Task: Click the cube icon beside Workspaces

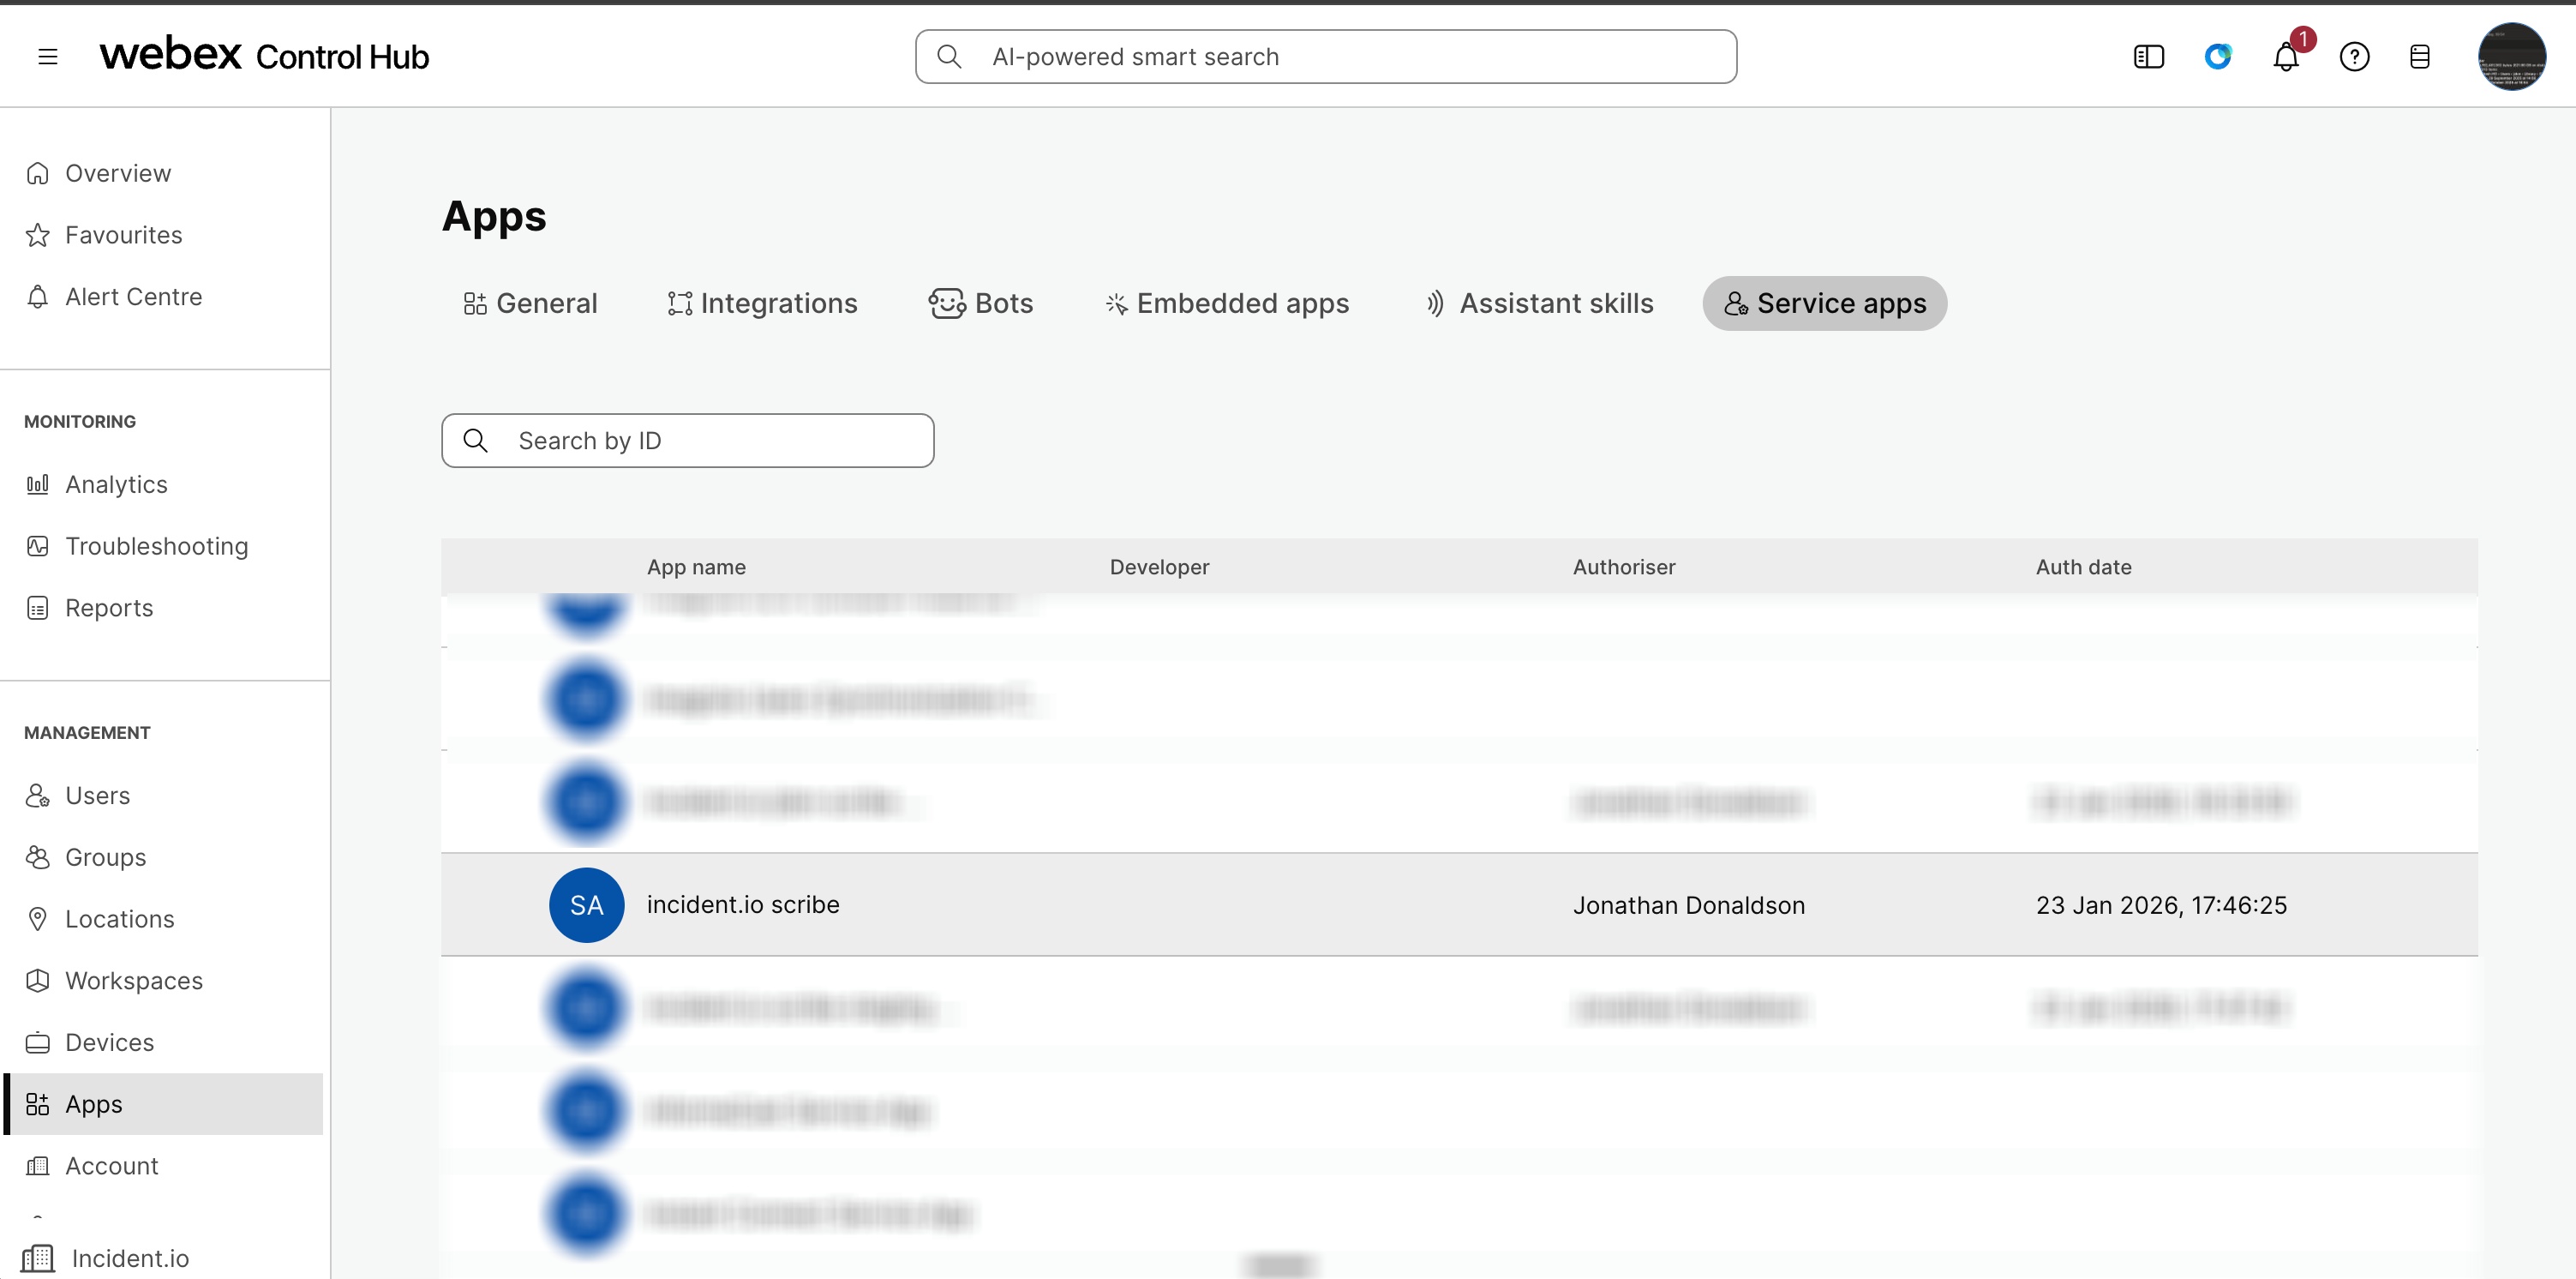Action: tap(37, 981)
